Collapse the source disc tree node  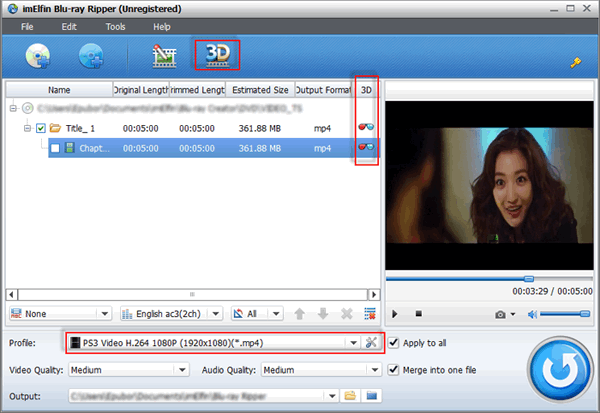click(x=13, y=108)
